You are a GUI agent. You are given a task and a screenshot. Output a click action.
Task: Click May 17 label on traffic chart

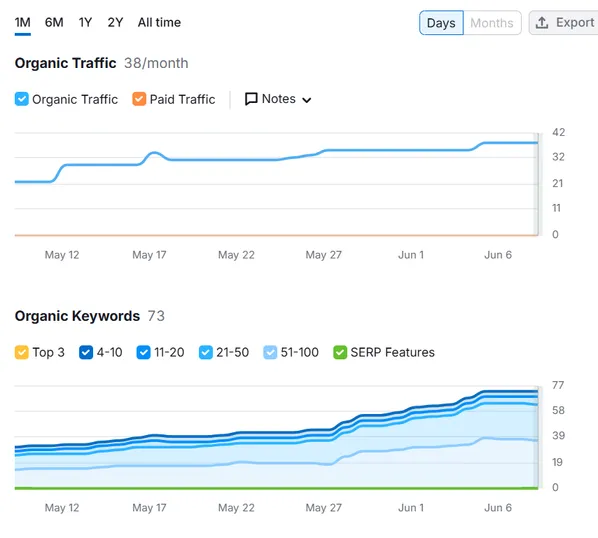149,255
